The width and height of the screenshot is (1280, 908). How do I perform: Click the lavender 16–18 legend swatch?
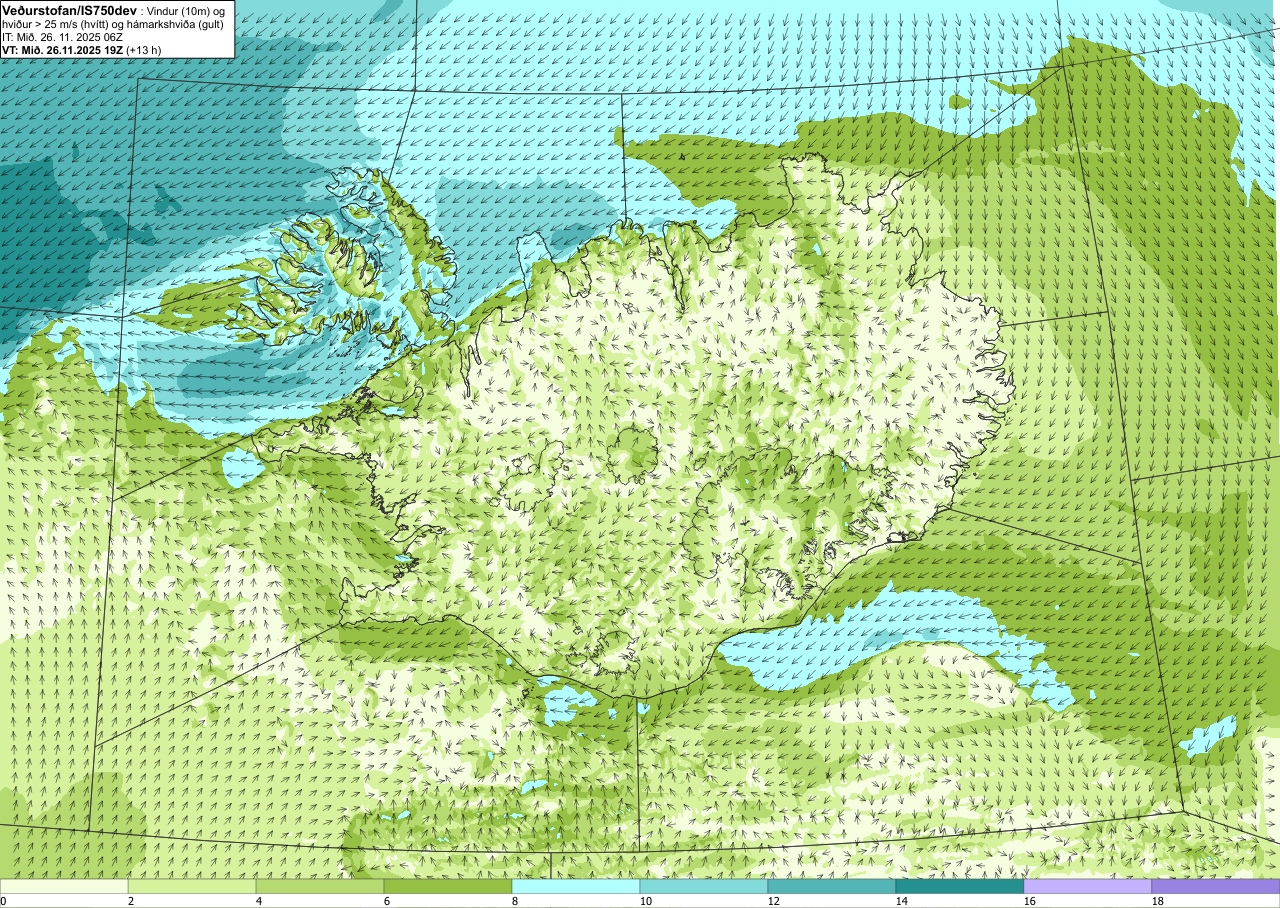click(1088, 886)
